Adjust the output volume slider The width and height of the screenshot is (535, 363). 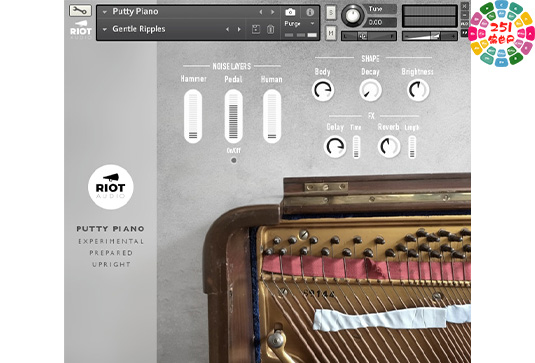tap(430, 36)
